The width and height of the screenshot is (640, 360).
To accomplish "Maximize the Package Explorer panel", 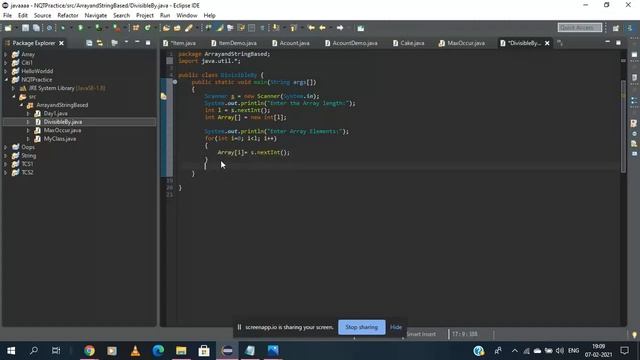I will (x=148, y=42).
